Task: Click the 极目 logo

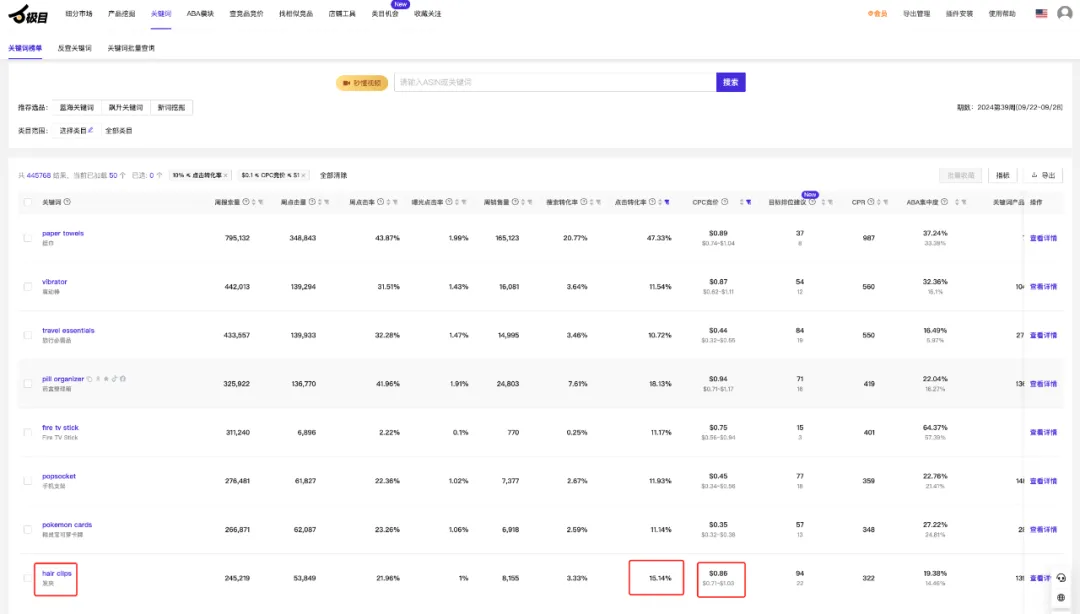Action: pyautogui.click(x=28, y=14)
